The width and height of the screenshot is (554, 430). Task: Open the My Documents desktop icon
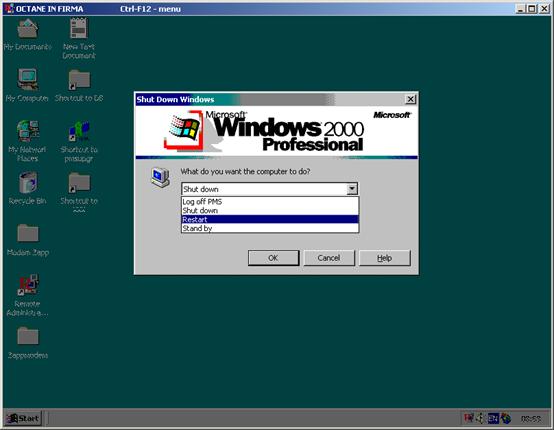pos(28,29)
